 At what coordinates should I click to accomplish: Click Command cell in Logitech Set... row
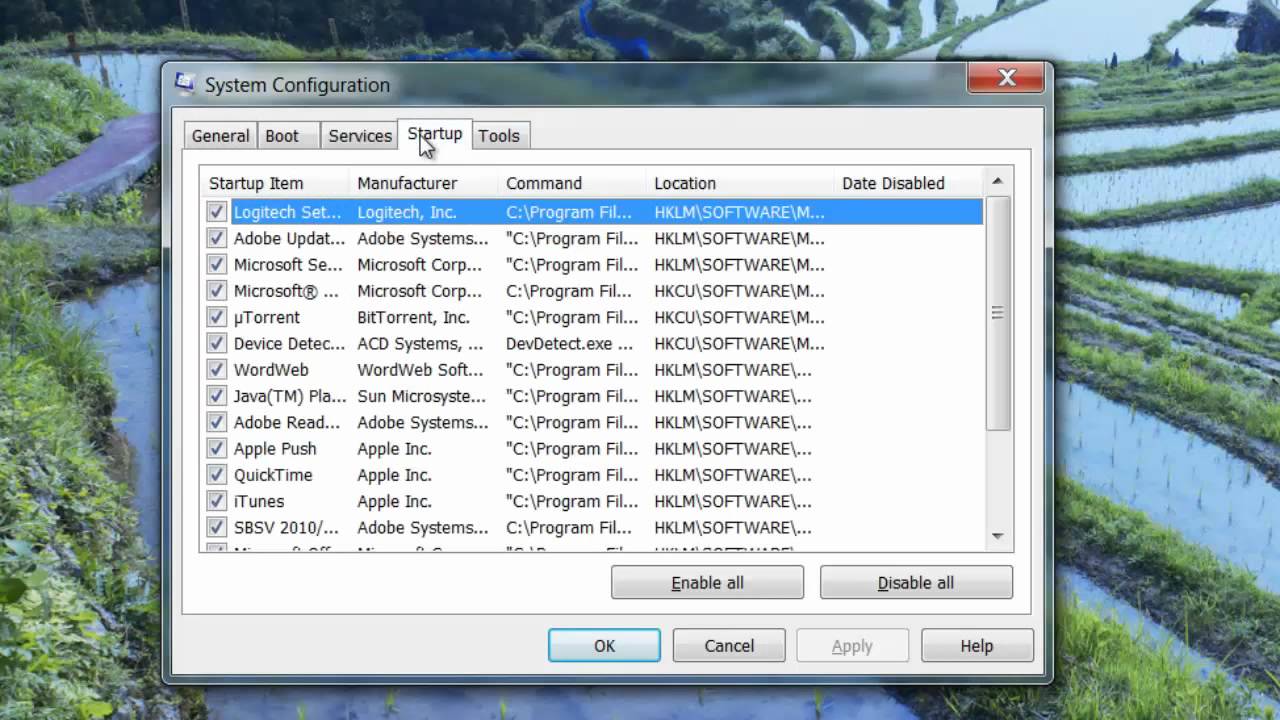tap(569, 212)
